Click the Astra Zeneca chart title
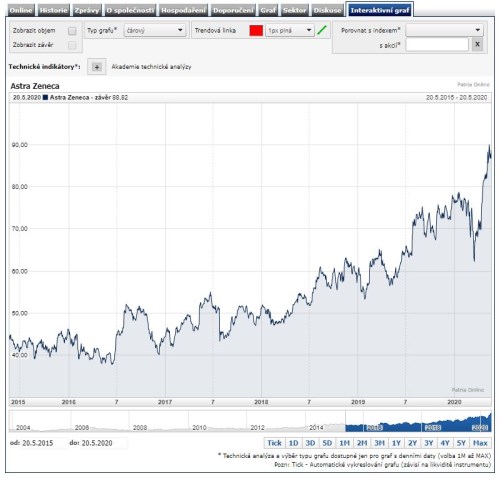 point(35,86)
